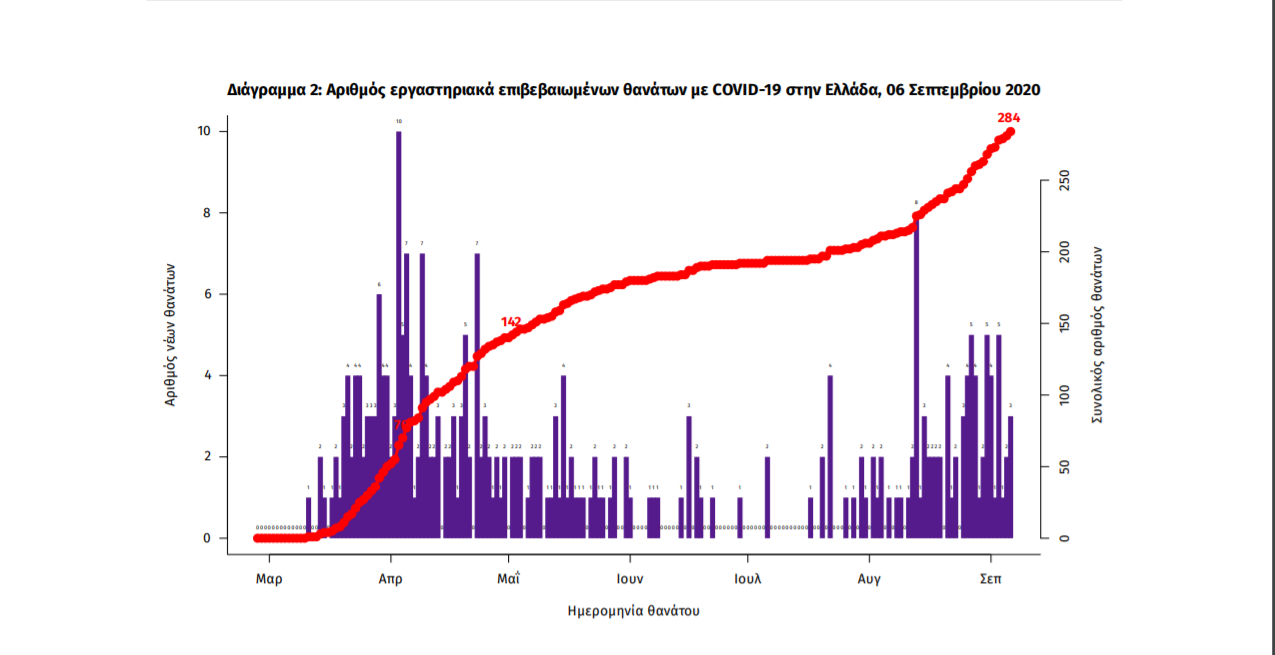Select the August bar labeled 8

pos(916,370)
